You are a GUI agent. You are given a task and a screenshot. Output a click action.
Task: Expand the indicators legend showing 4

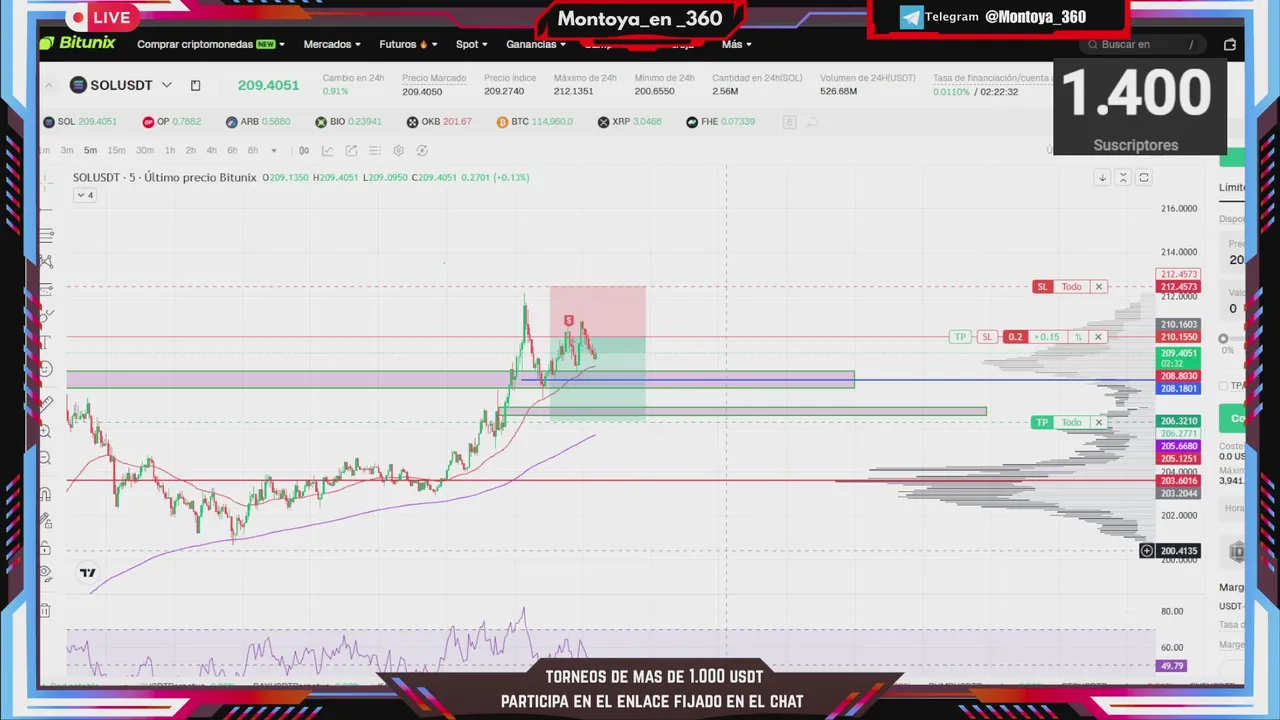[84, 195]
